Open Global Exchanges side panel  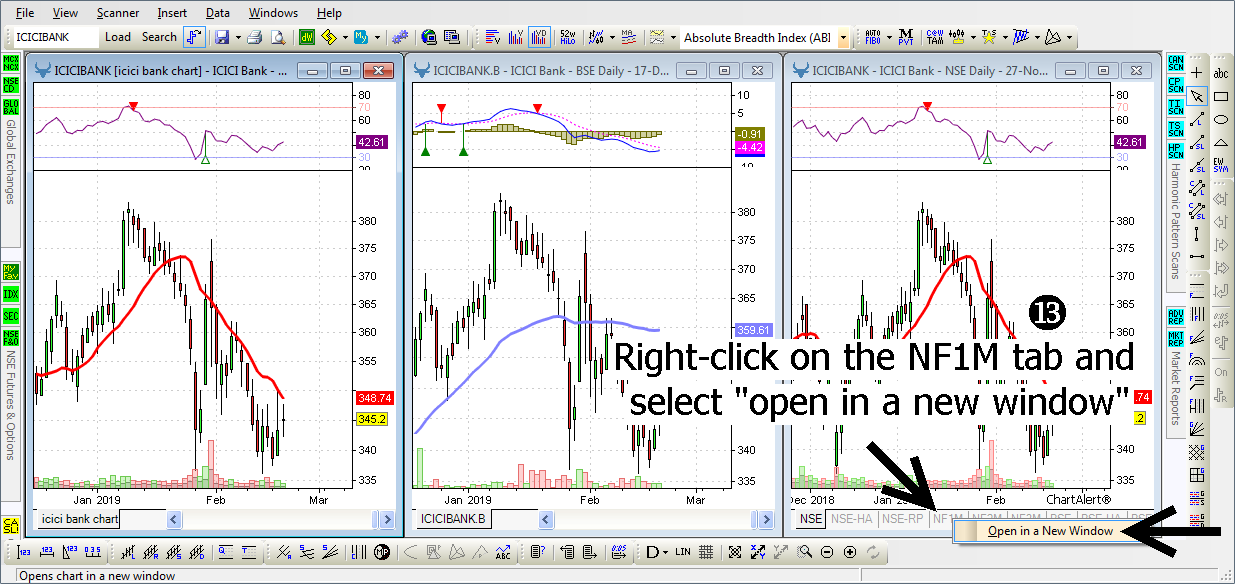click(10, 162)
